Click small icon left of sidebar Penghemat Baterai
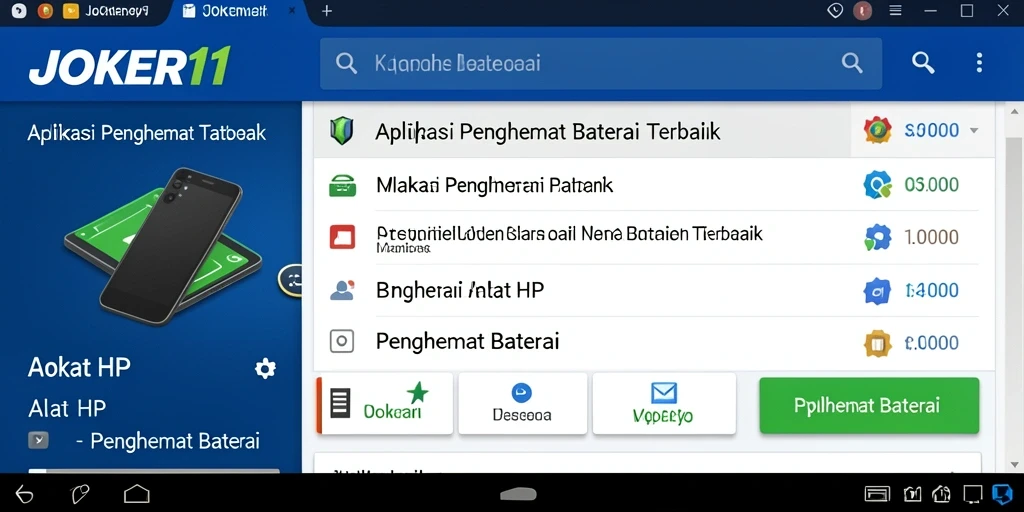This screenshot has width=1024, height=512. 38,440
